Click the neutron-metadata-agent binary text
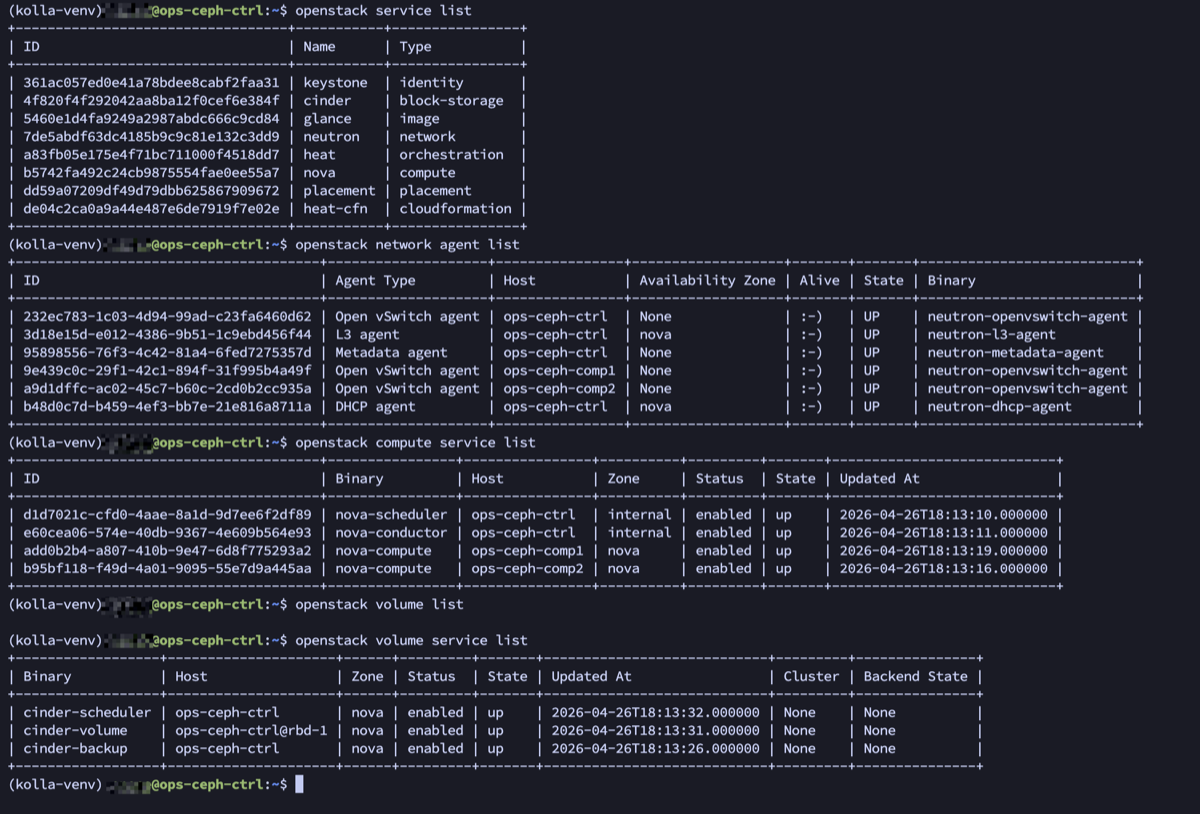 click(x=1015, y=353)
